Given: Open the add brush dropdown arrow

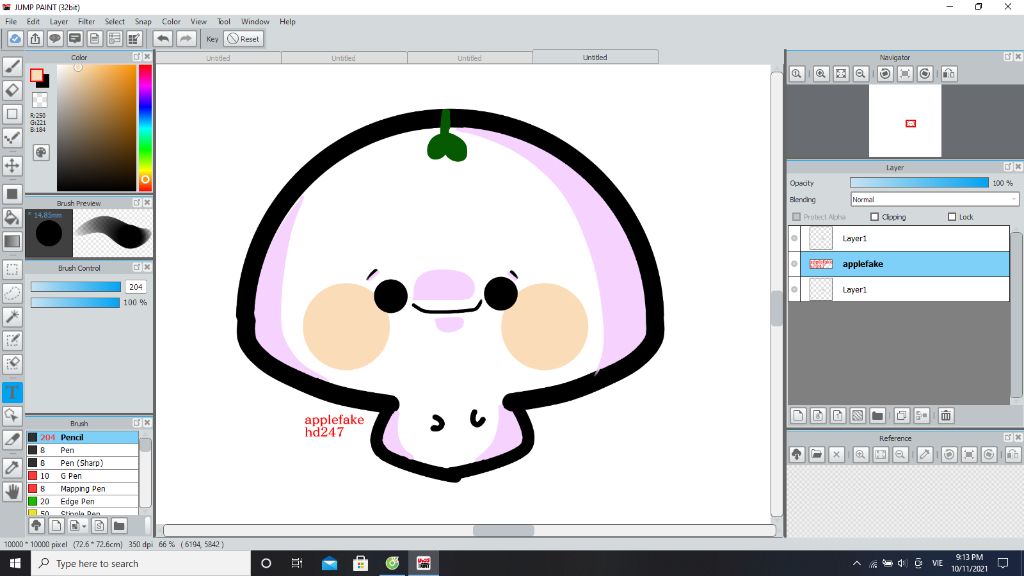Looking at the screenshot, I should point(84,526).
